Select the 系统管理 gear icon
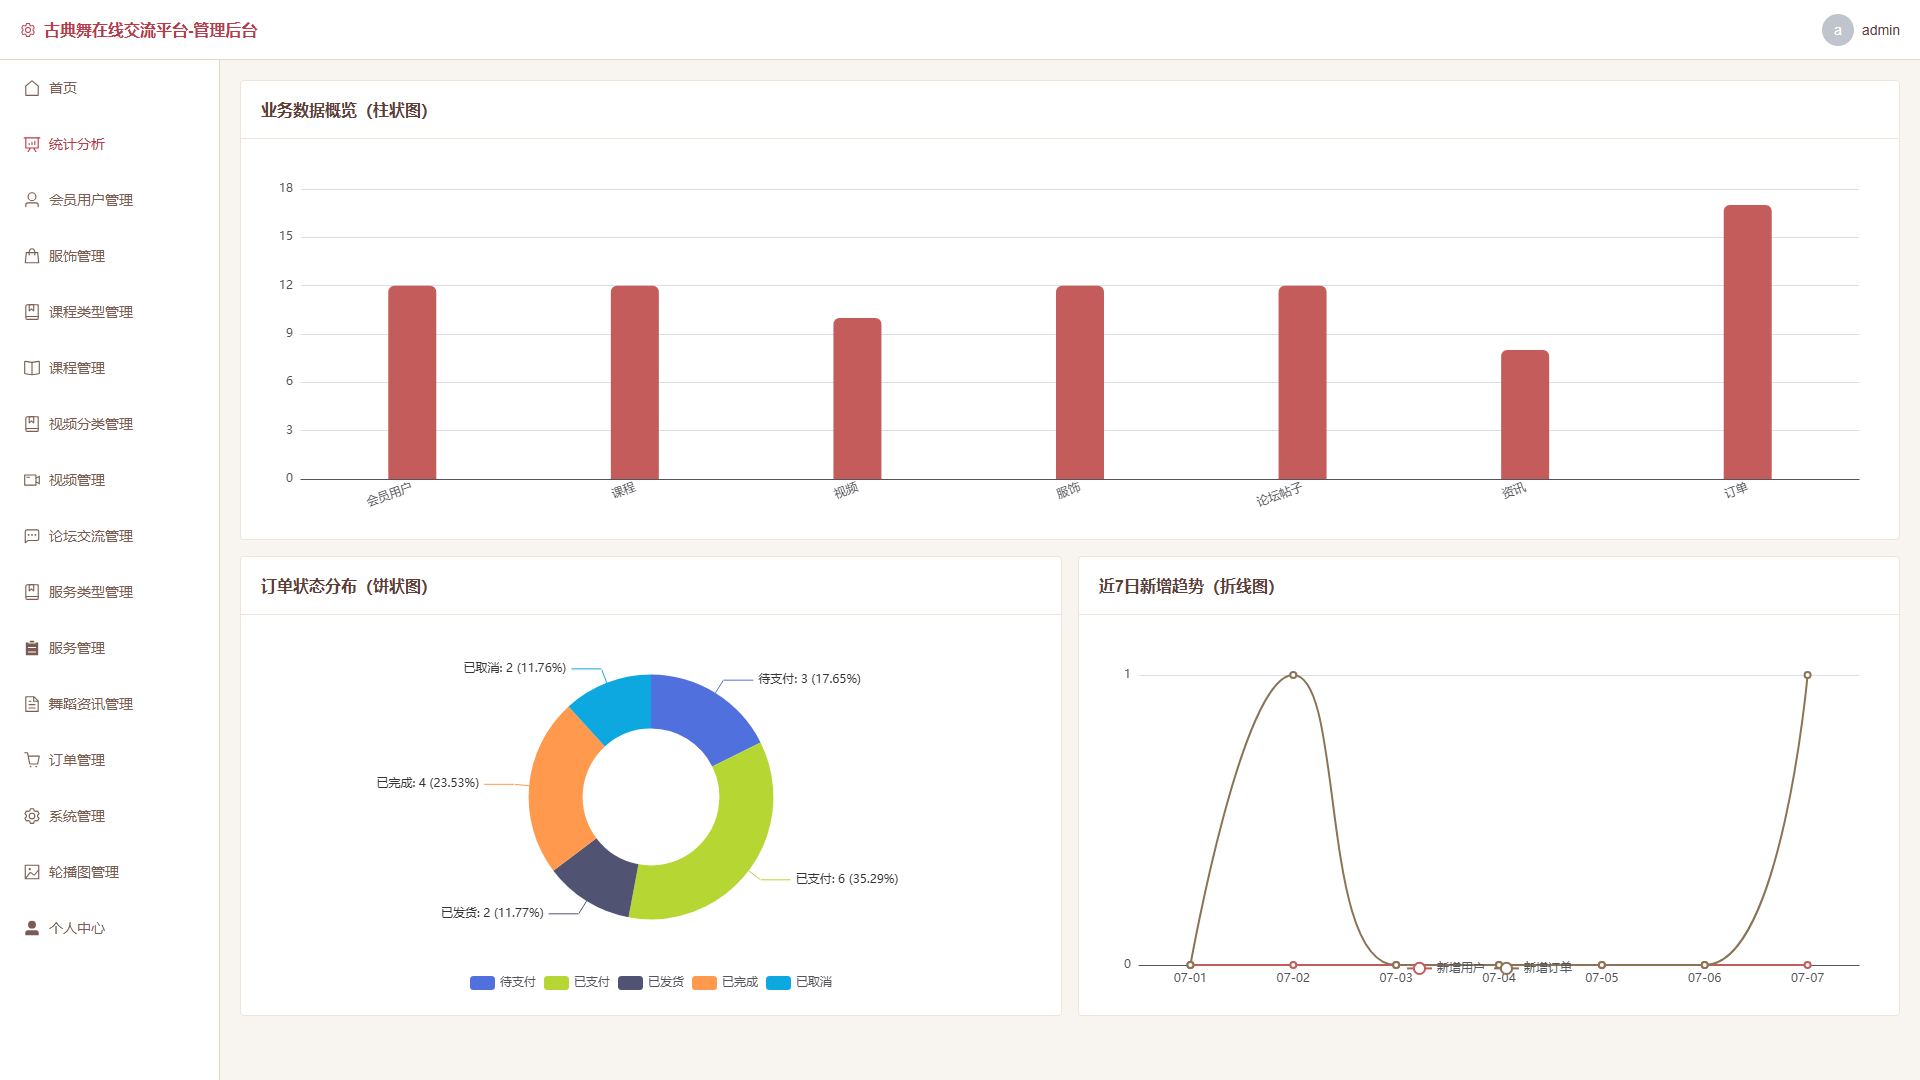Image resolution: width=1920 pixels, height=1080 pixels. [x=32, y=816]
